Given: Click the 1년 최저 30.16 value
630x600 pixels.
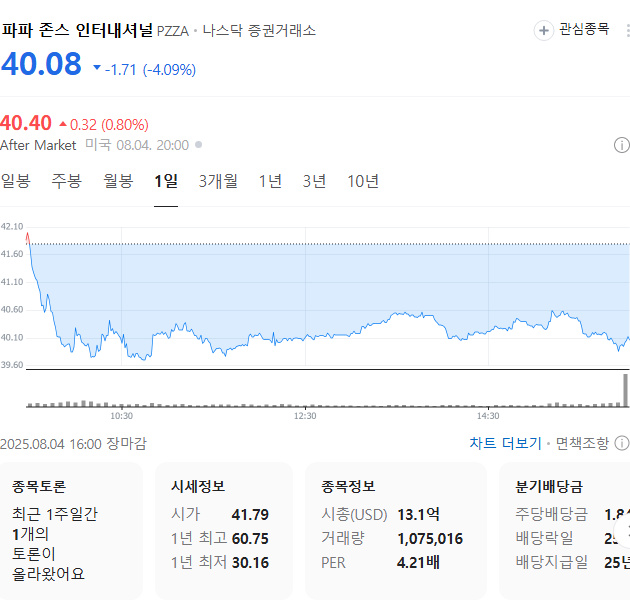Looking at the screenshot, I should (250, 563).
